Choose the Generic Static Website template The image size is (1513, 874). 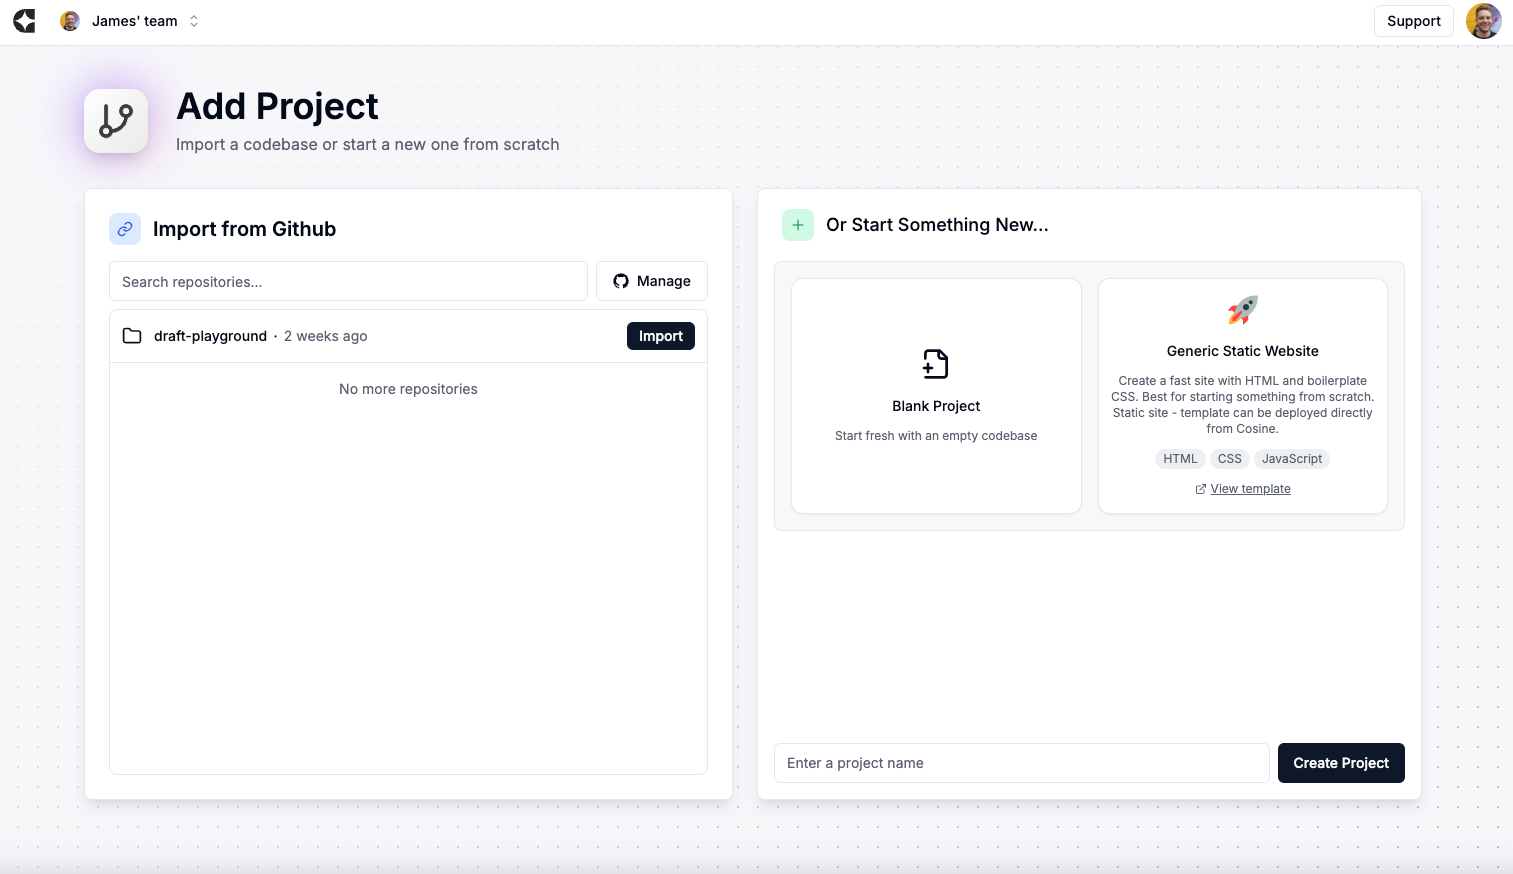1242,351
